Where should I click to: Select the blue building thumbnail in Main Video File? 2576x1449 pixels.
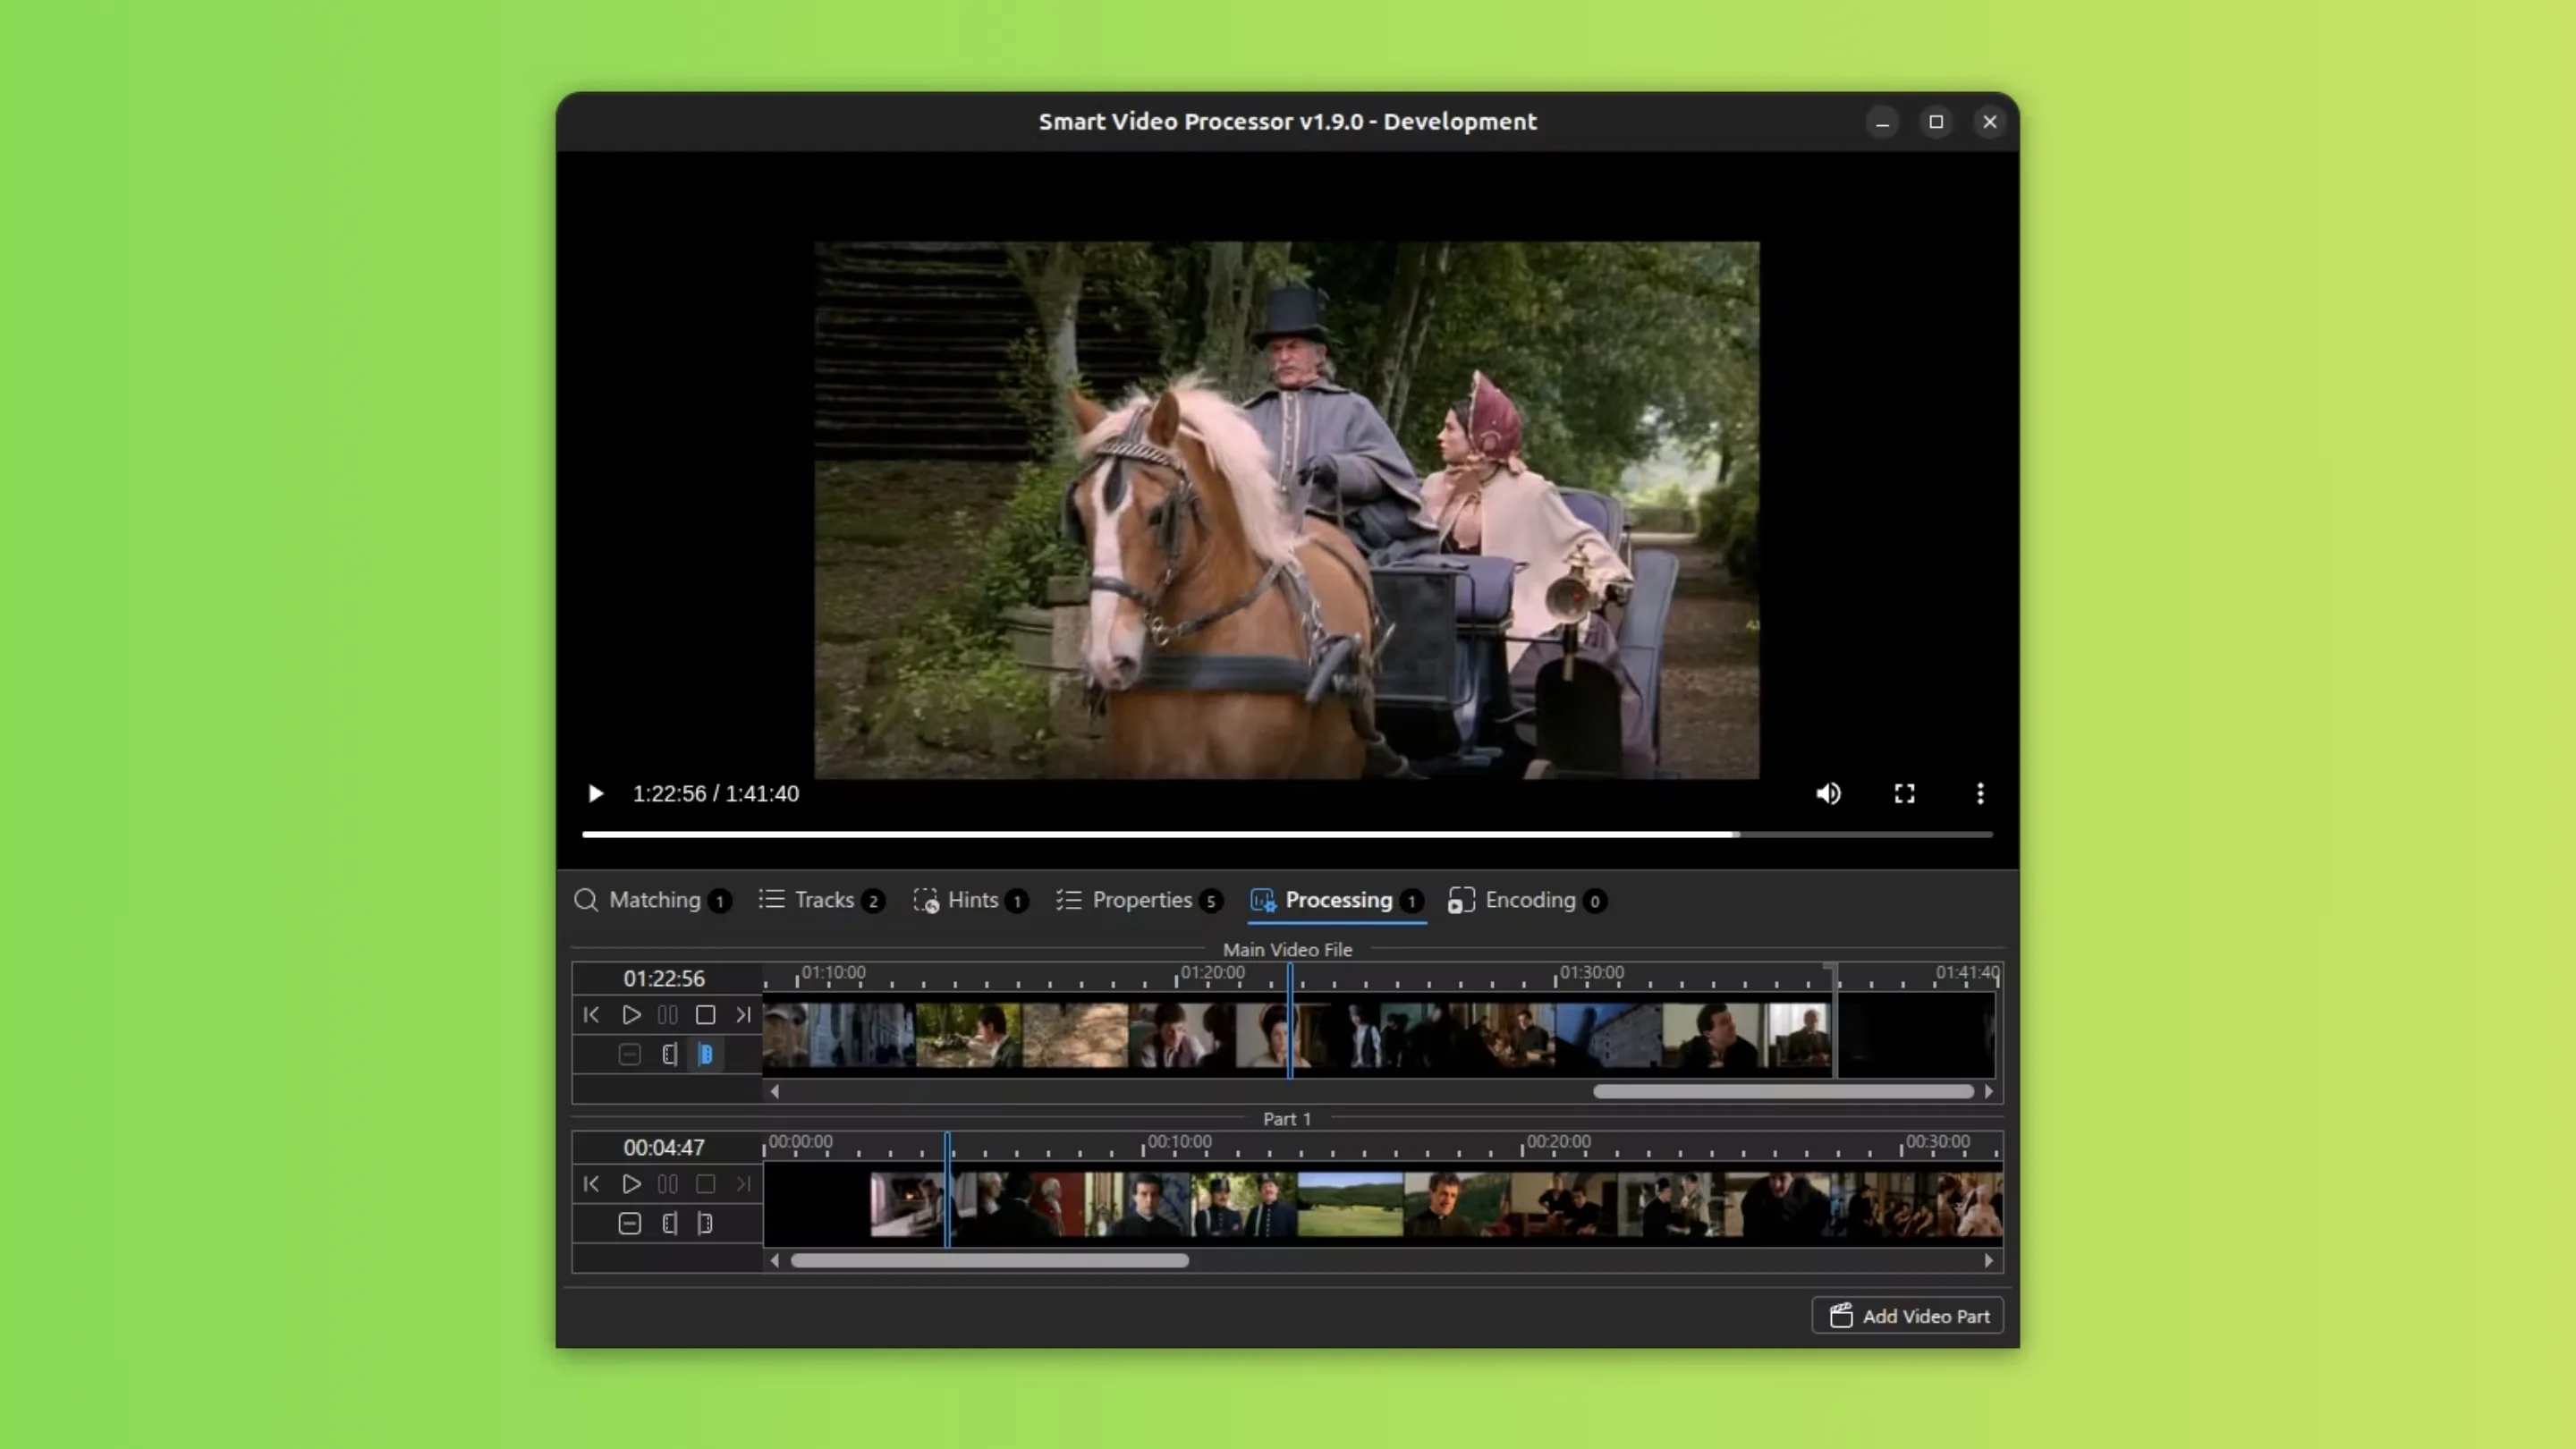point(1608,1036)
